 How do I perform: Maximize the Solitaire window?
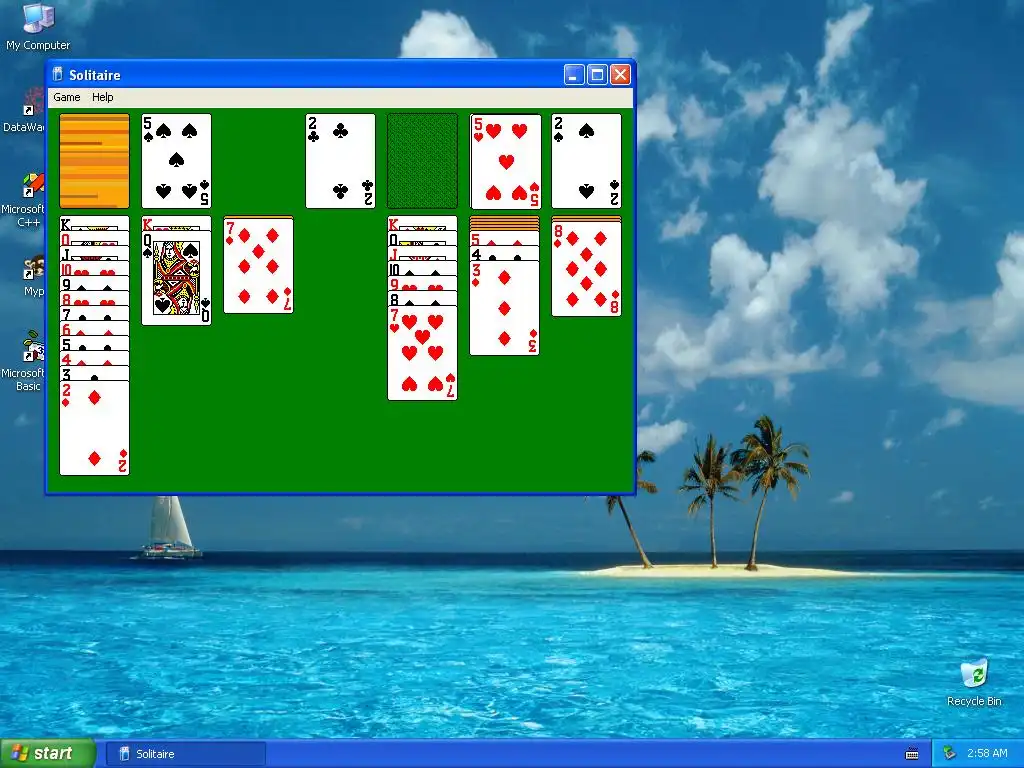point(597,74)
